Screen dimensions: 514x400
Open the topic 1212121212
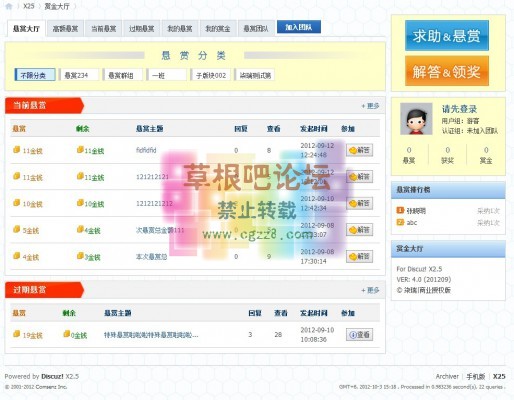point(154,203)
